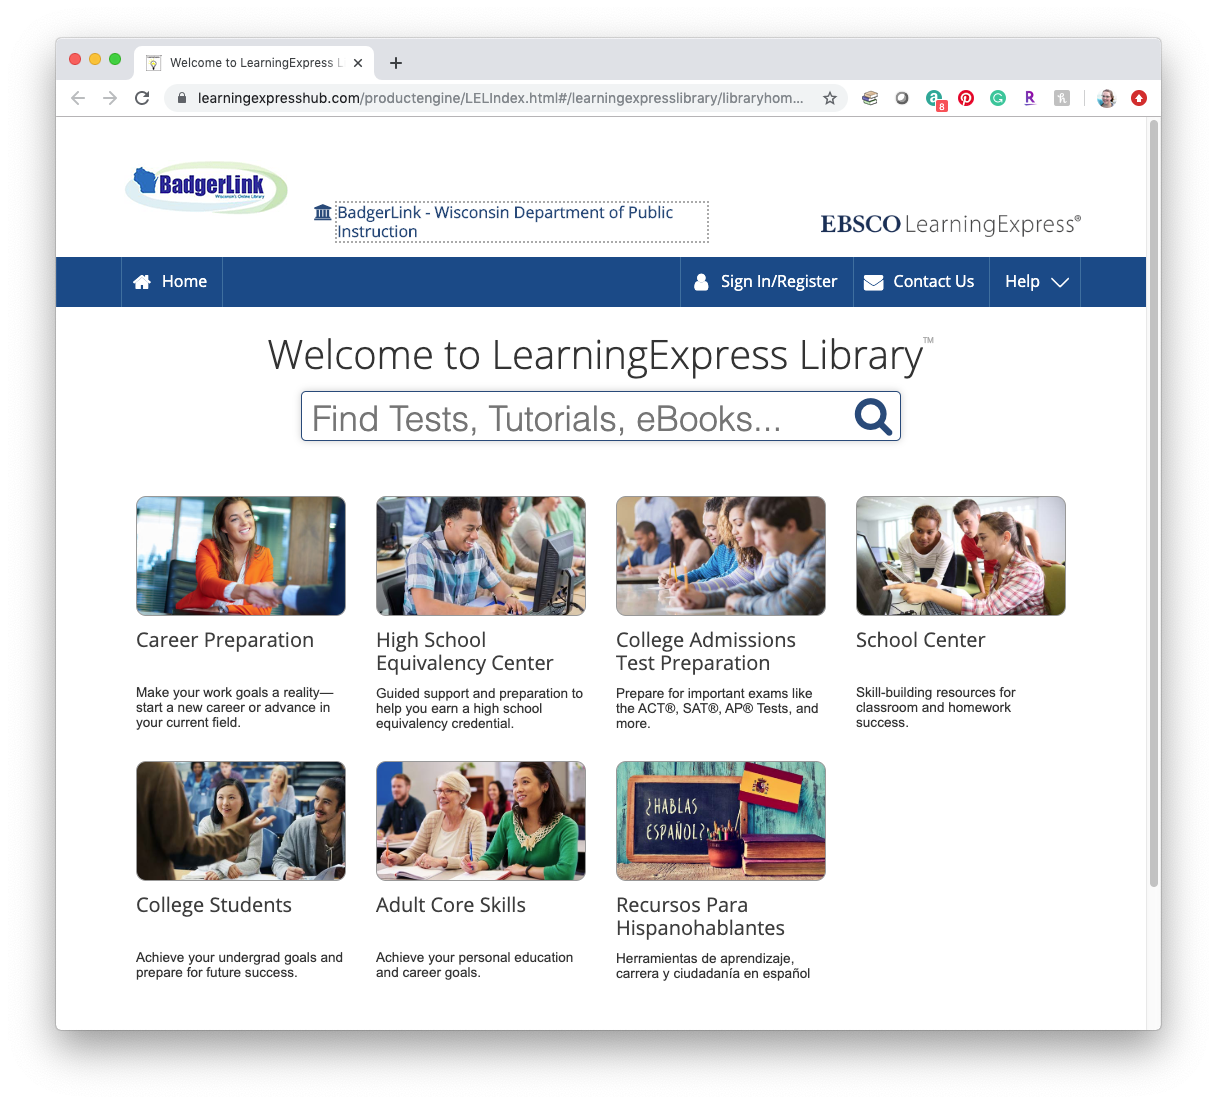Open Sign In/Register
1217x1104 pixels.
pyautogui.click(x=766, y=282)
